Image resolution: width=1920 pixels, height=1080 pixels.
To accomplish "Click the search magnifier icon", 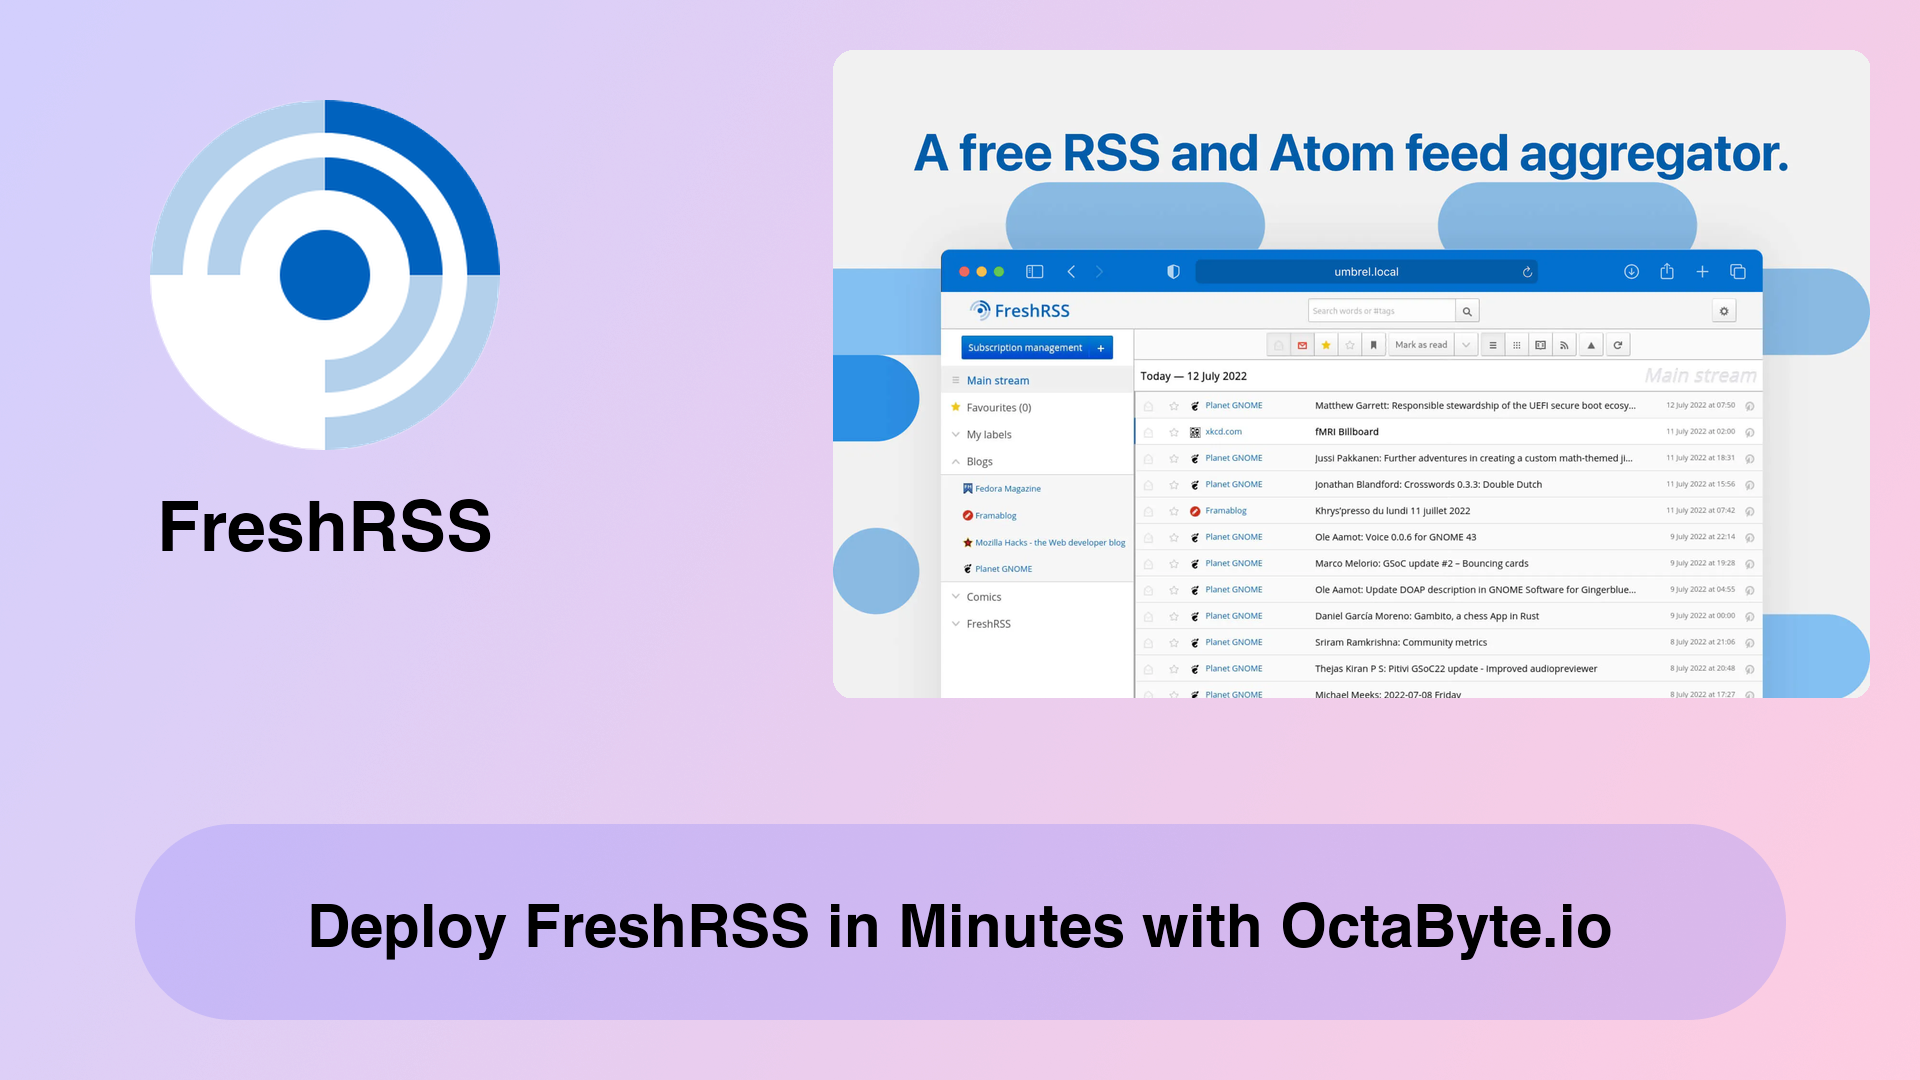I will [x=1468, y=310].
